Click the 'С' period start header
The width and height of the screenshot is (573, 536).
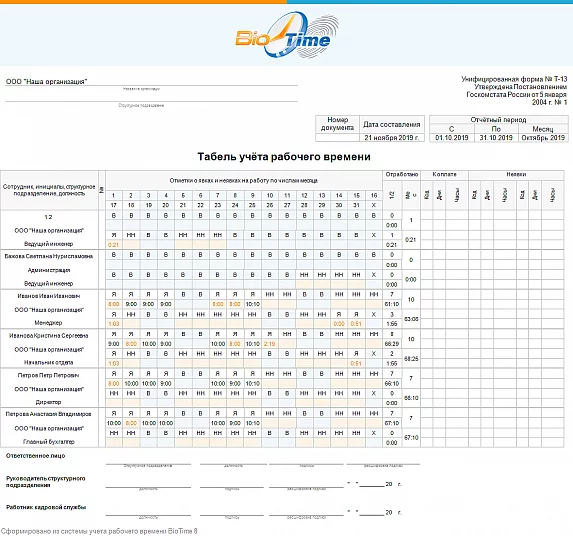coord(452,129)
